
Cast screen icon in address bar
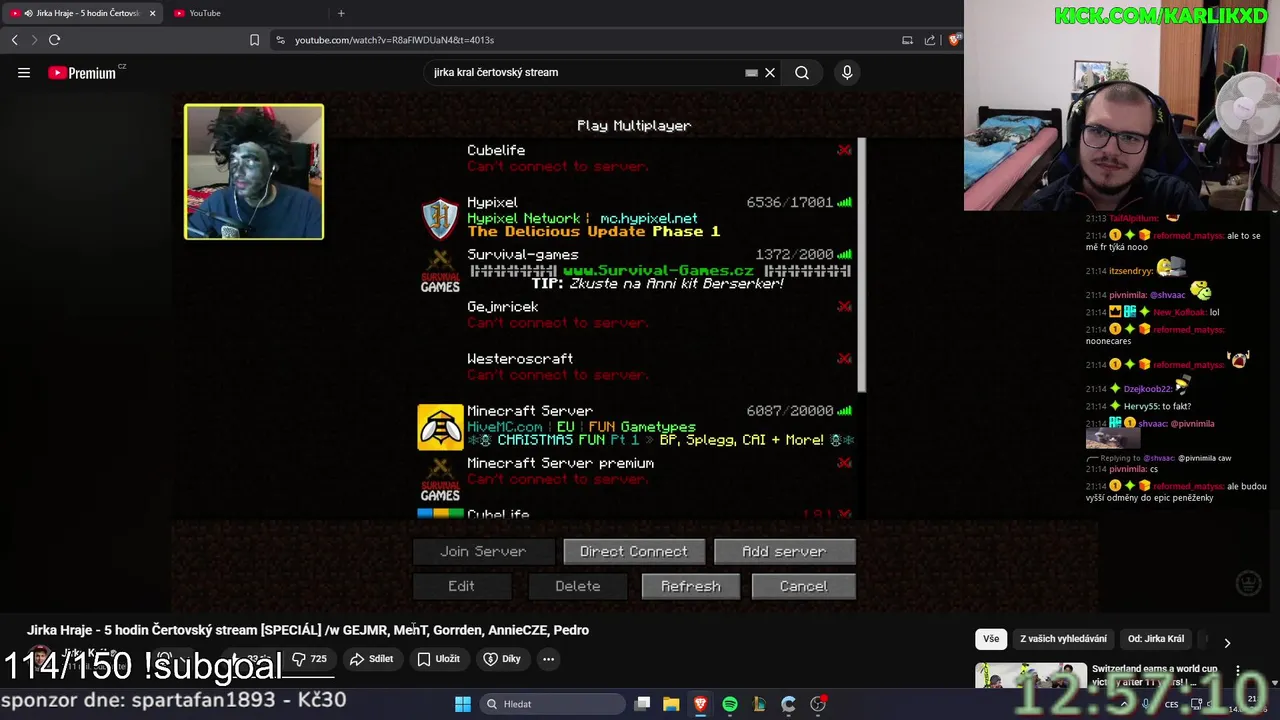907,40
